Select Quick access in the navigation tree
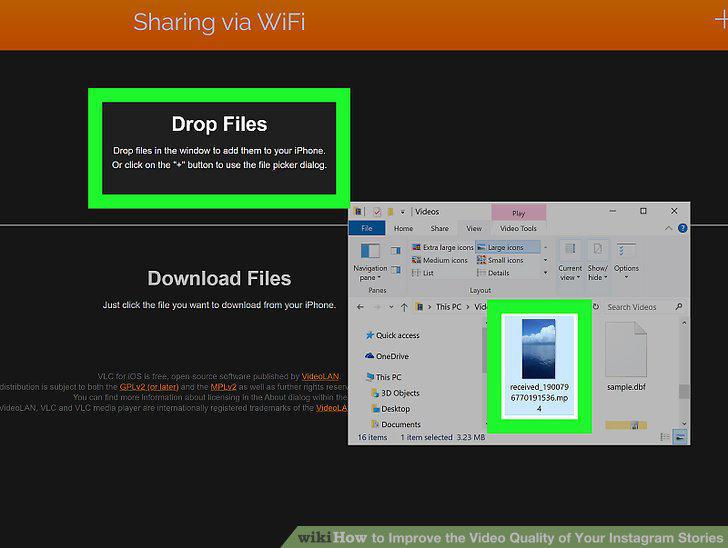 [x=392, y=335]
